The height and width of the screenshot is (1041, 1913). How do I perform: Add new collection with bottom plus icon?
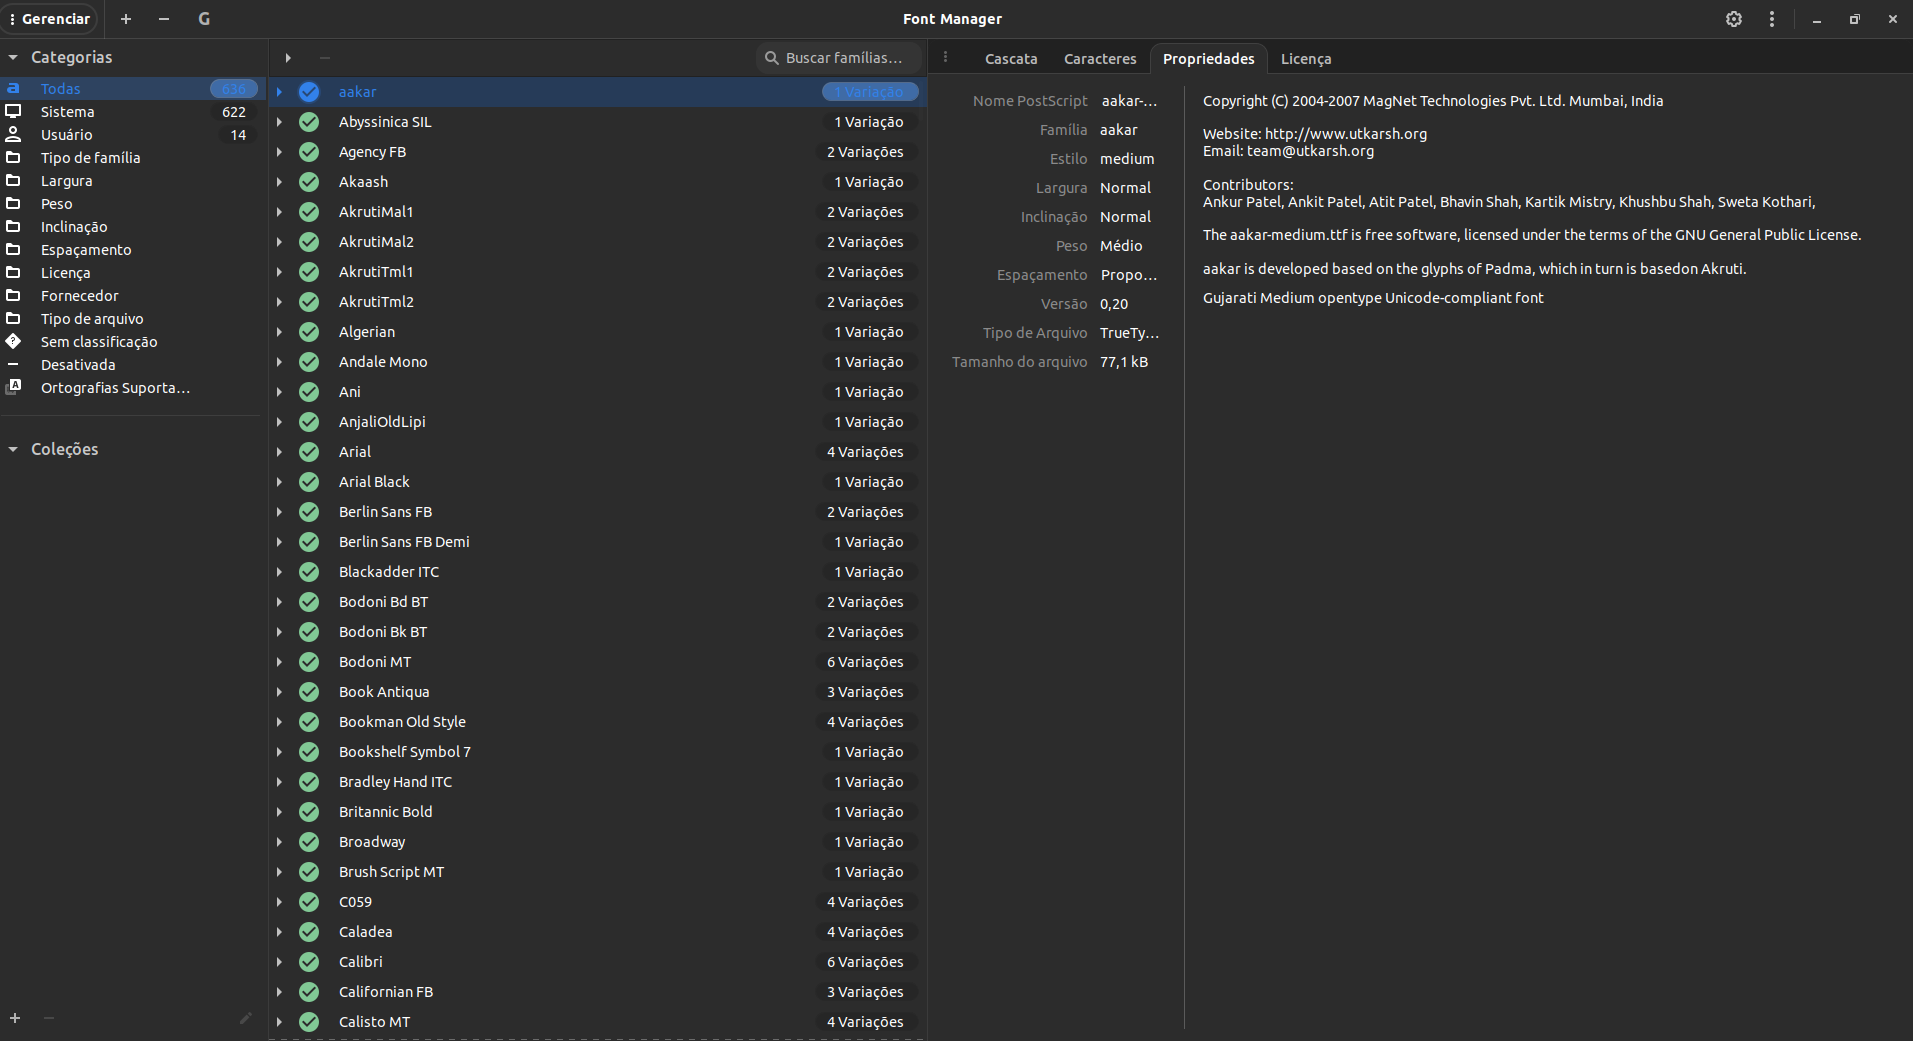click(15, 1018)
